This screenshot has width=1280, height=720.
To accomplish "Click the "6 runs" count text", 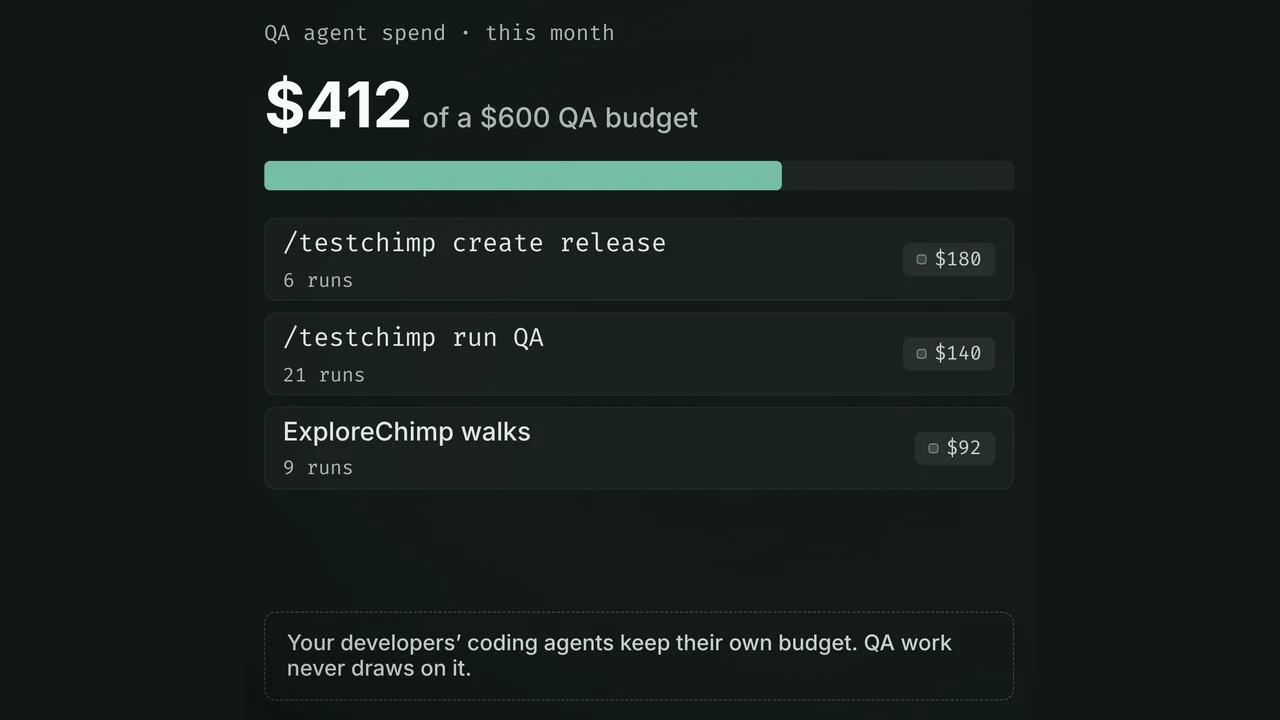I will coord(318,281).
